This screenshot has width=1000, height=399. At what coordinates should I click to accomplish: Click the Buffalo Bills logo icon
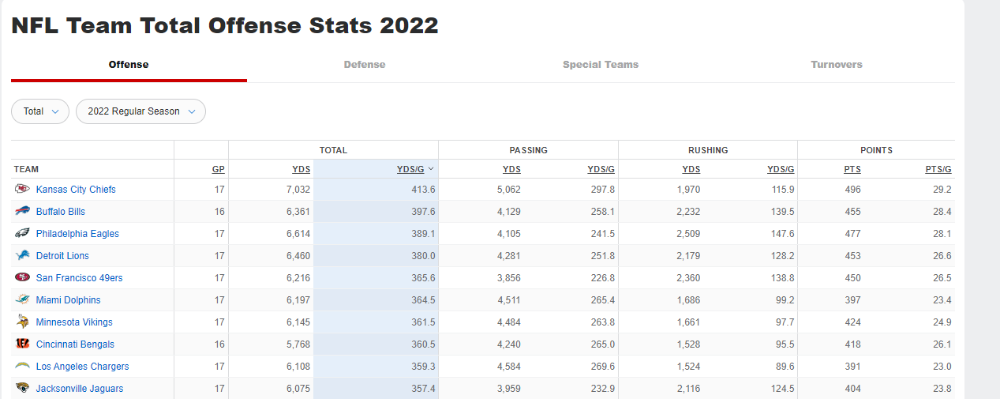[x=22, y=211]
